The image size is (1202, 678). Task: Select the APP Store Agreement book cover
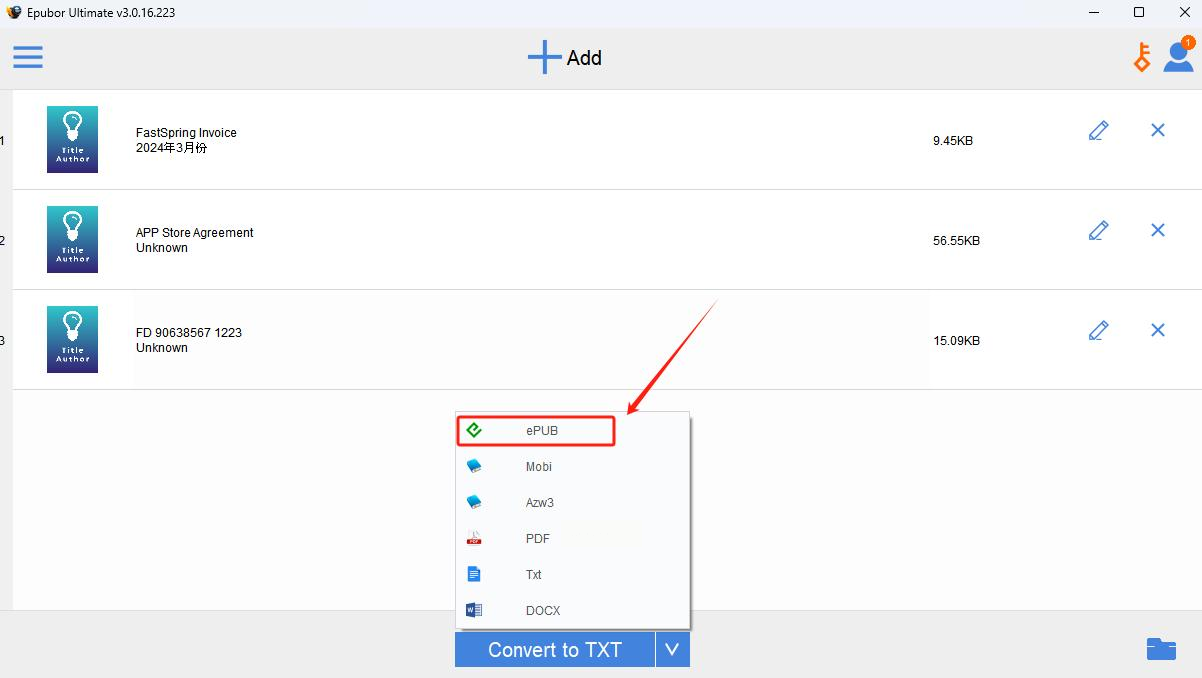pos(72,239)
